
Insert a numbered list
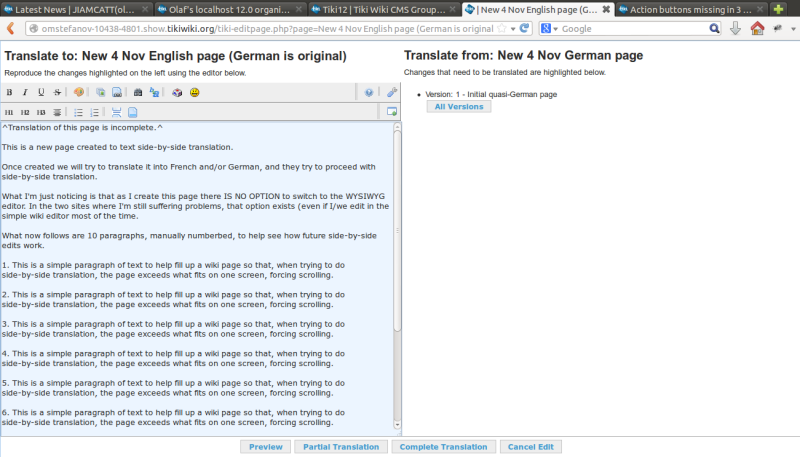(94, 112)
